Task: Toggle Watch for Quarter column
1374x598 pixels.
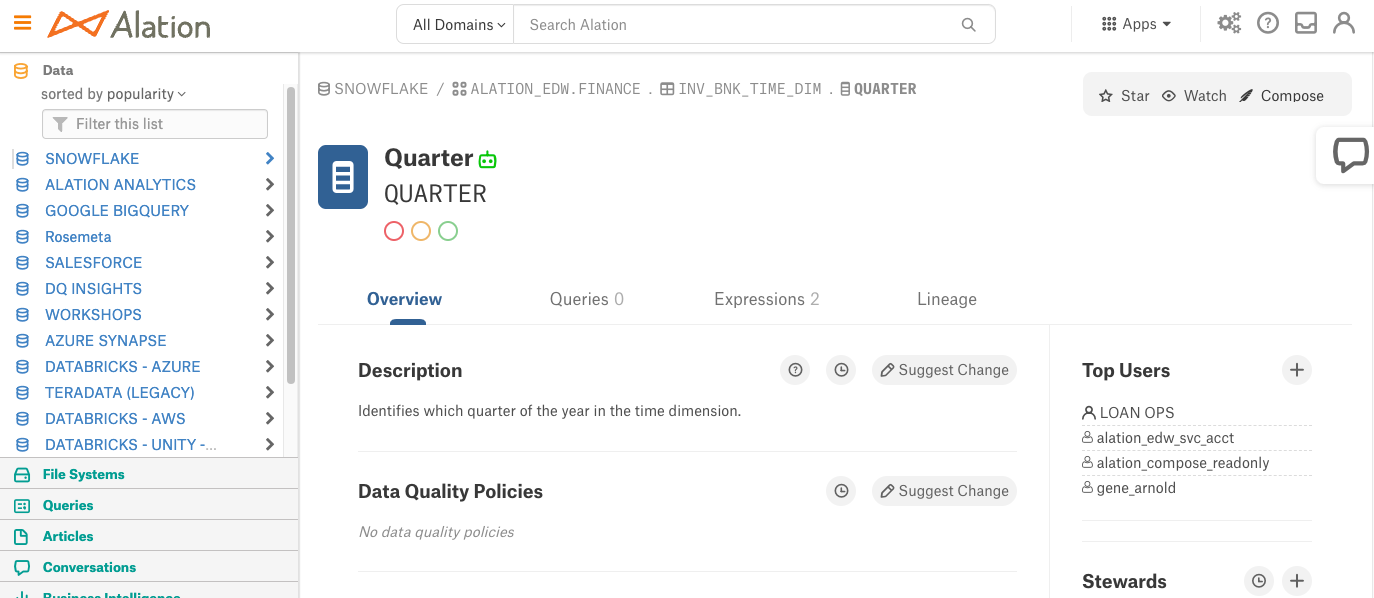Action: (1194, 96)
